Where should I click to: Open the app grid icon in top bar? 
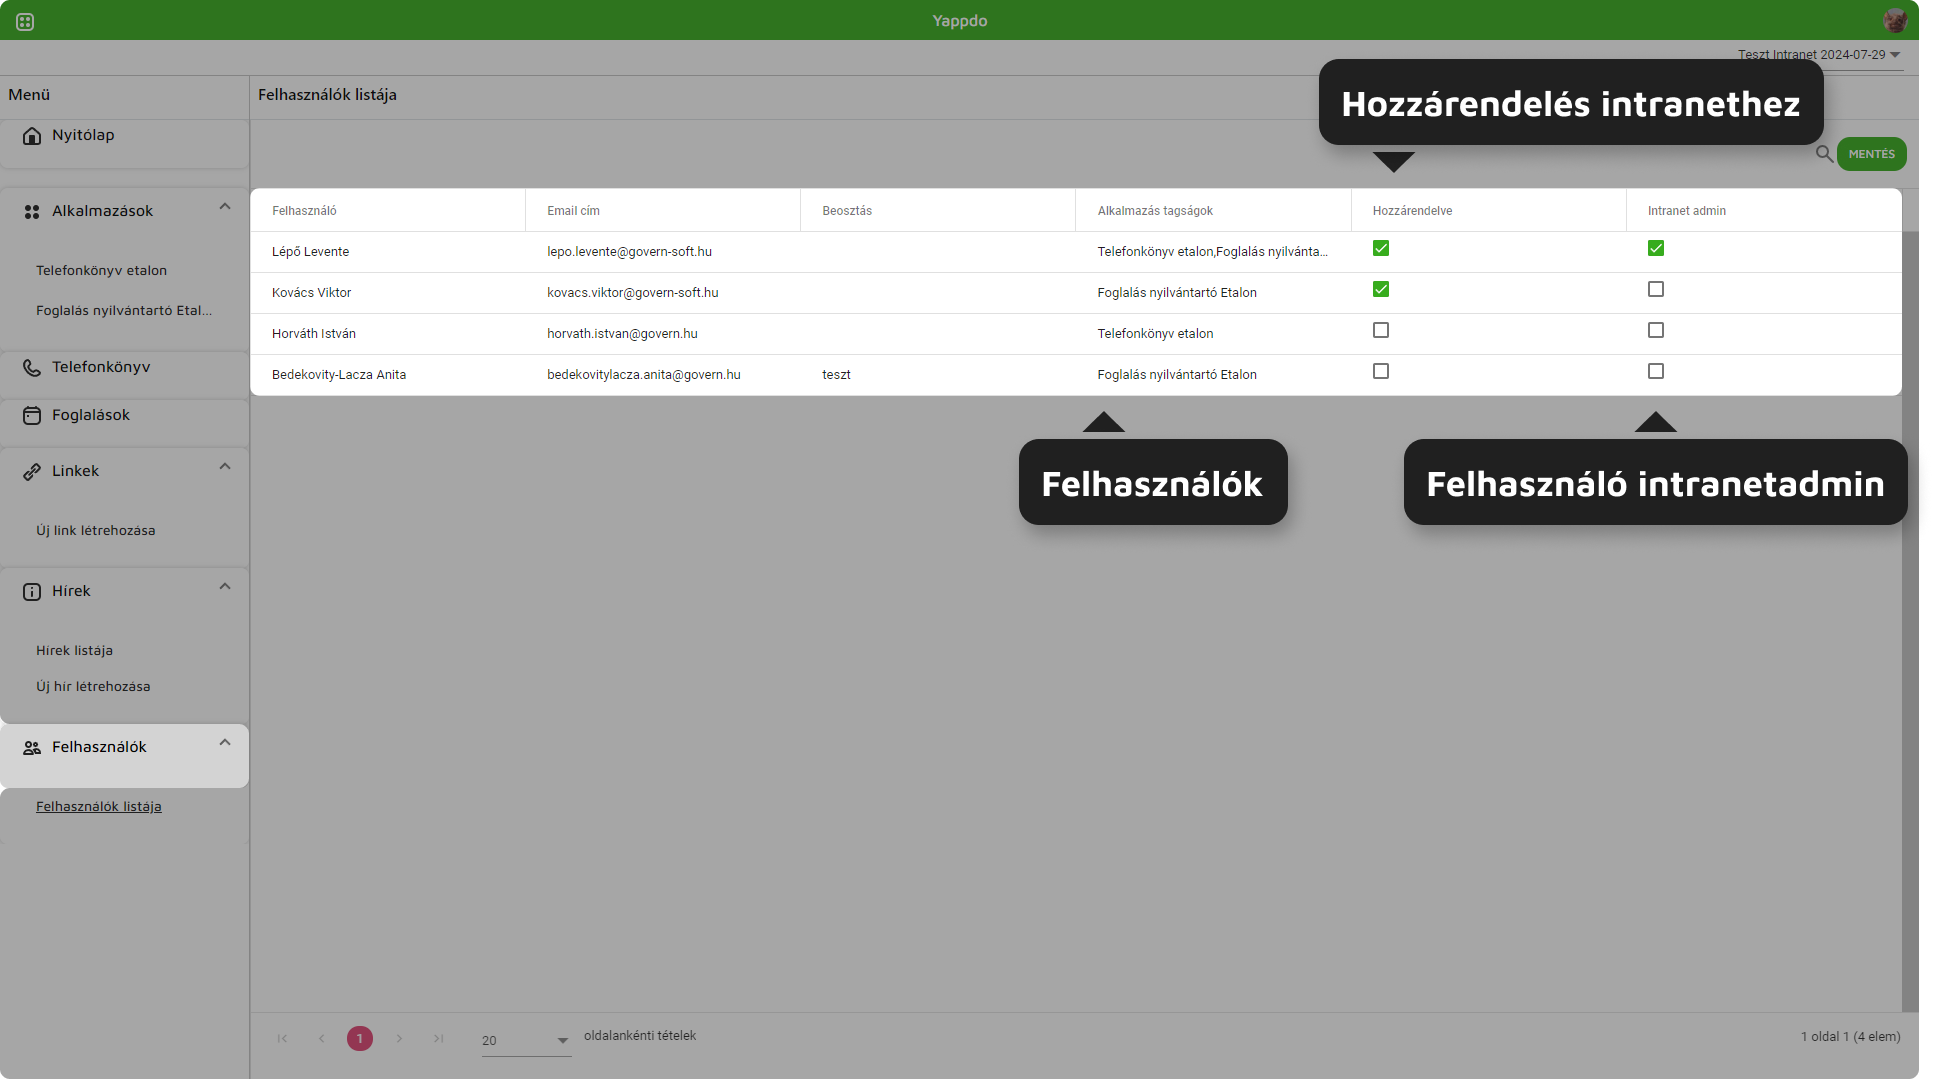25,21
